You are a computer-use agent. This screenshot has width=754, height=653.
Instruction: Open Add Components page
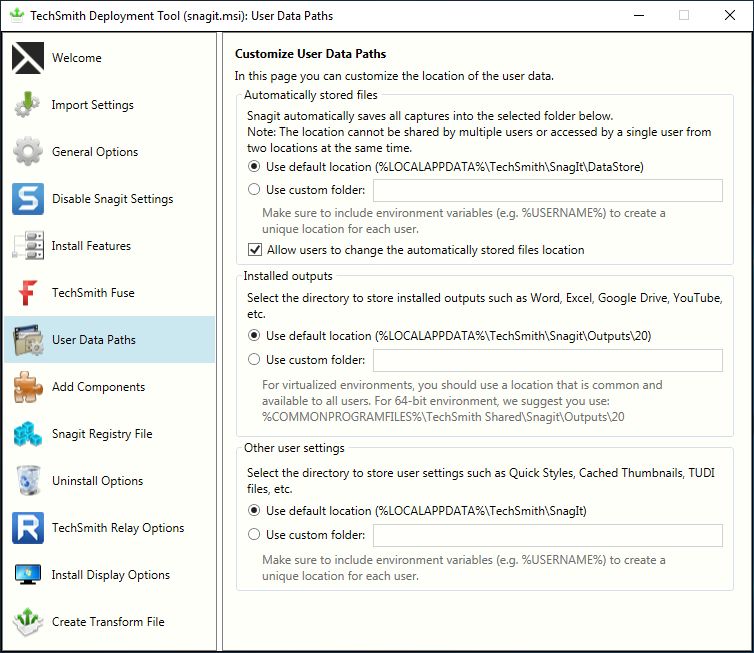(110, 387)
